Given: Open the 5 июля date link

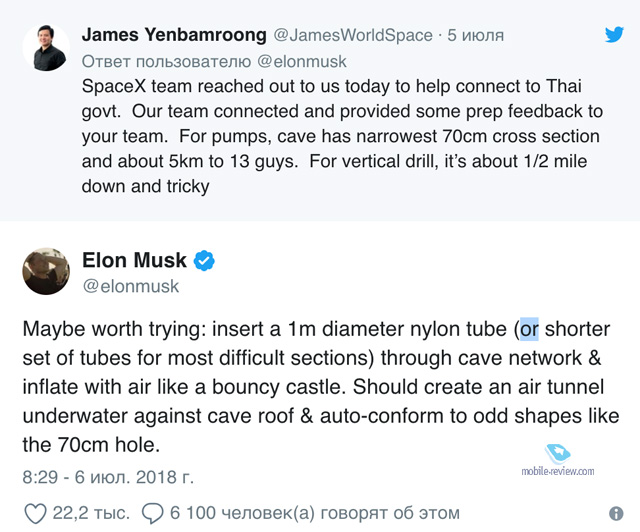Looking at the screenshot, I should click(476, 35).
